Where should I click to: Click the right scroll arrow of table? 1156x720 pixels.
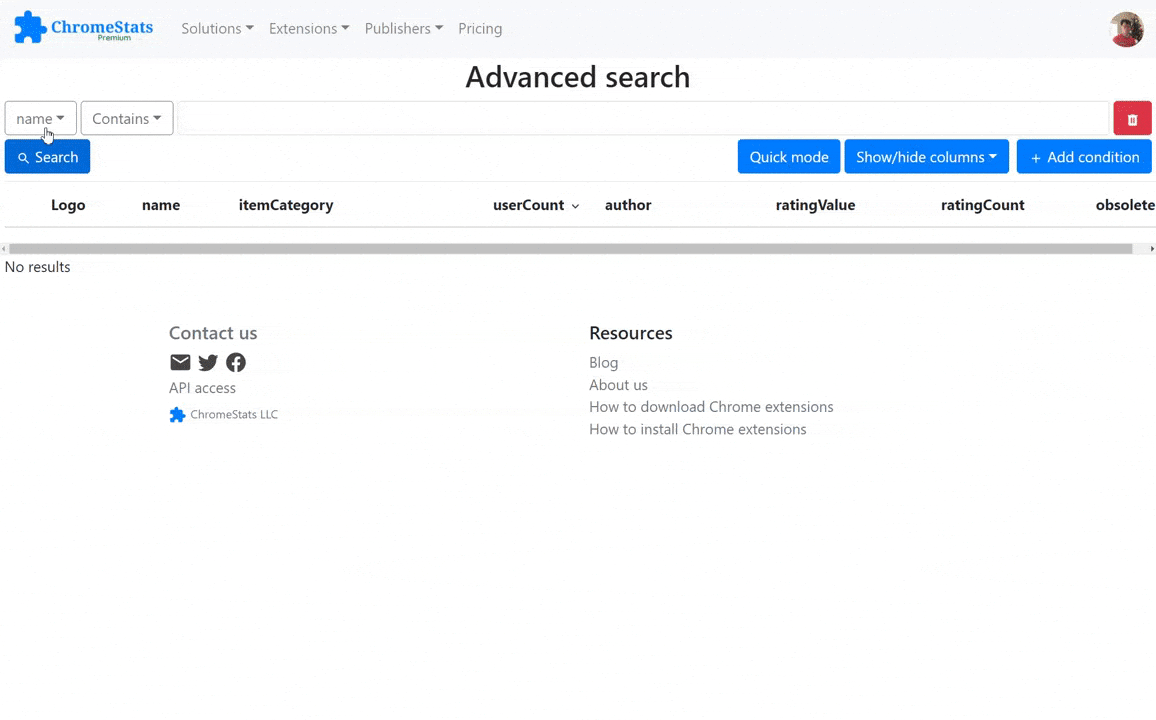pyautogui.click(x=1152, y=249)
